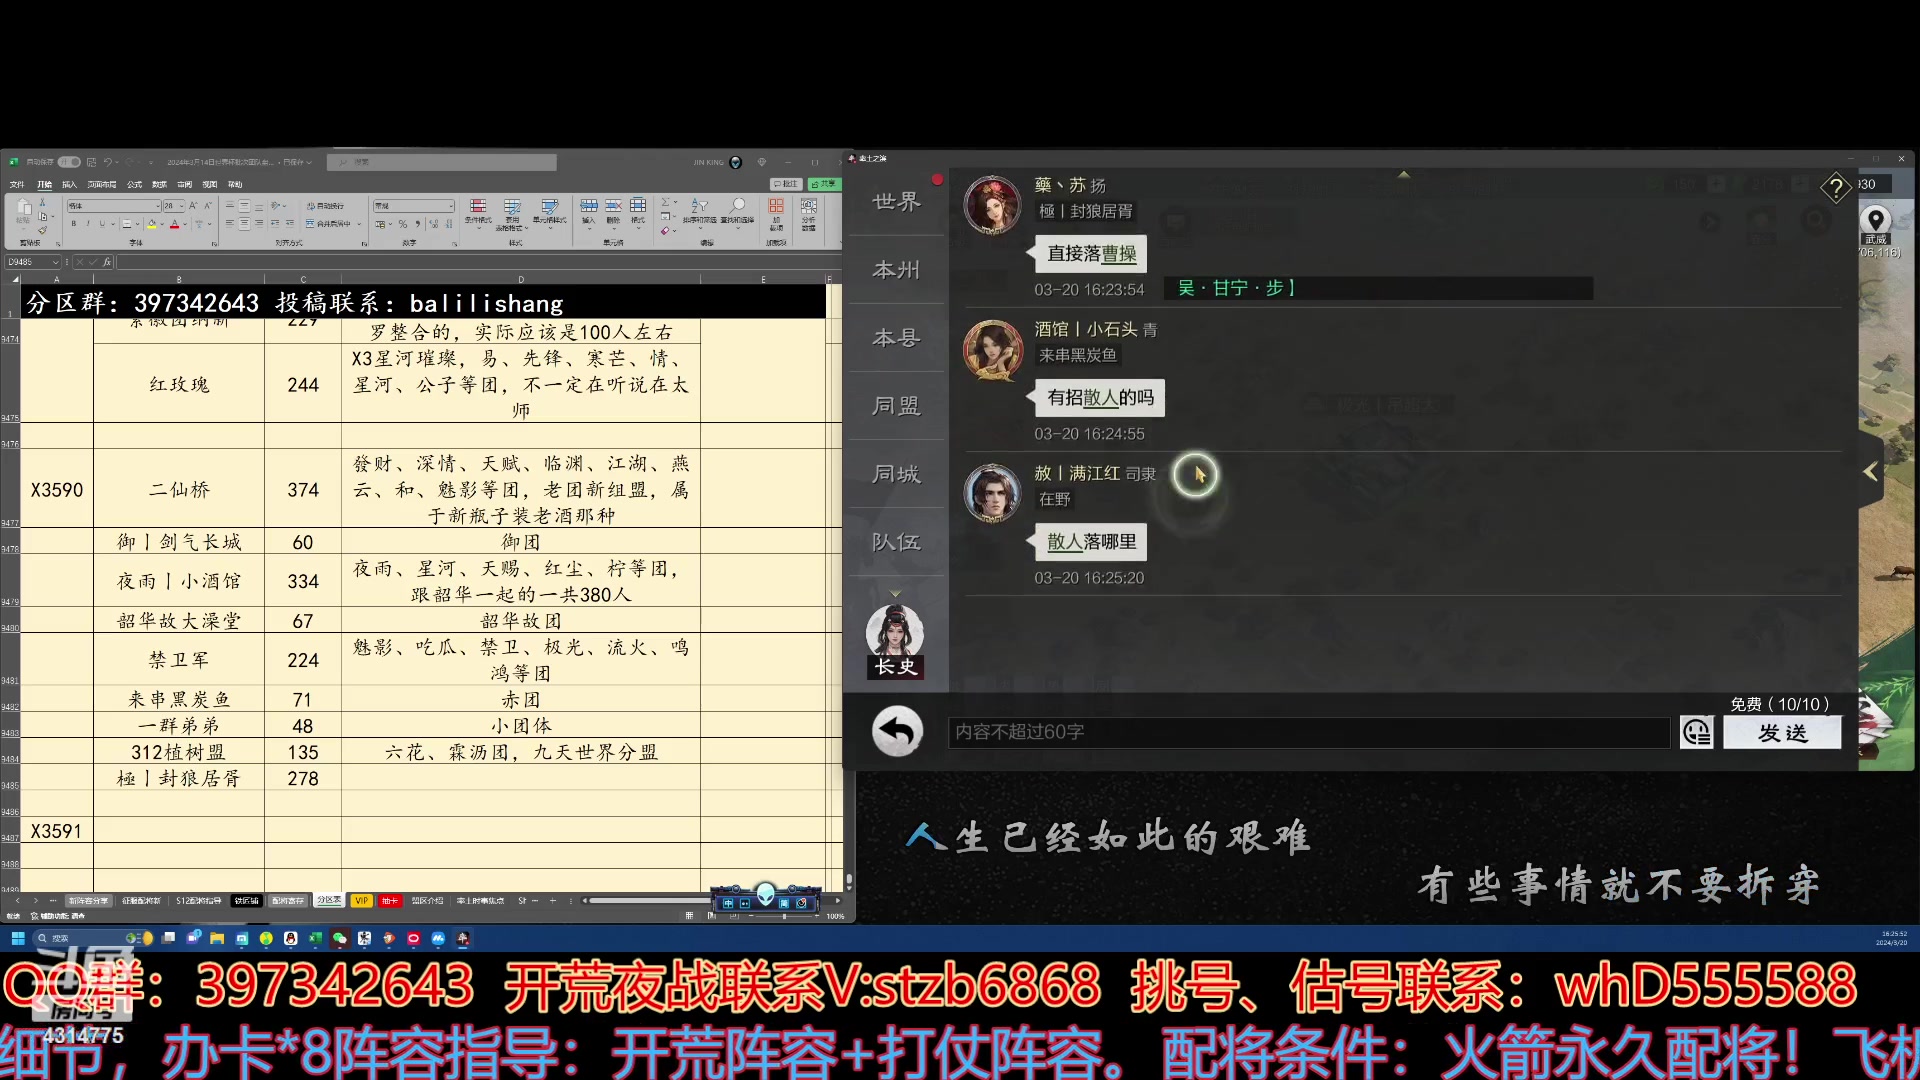Click the 长史 character avatar

pyautogui.click(x=895, y=641)
